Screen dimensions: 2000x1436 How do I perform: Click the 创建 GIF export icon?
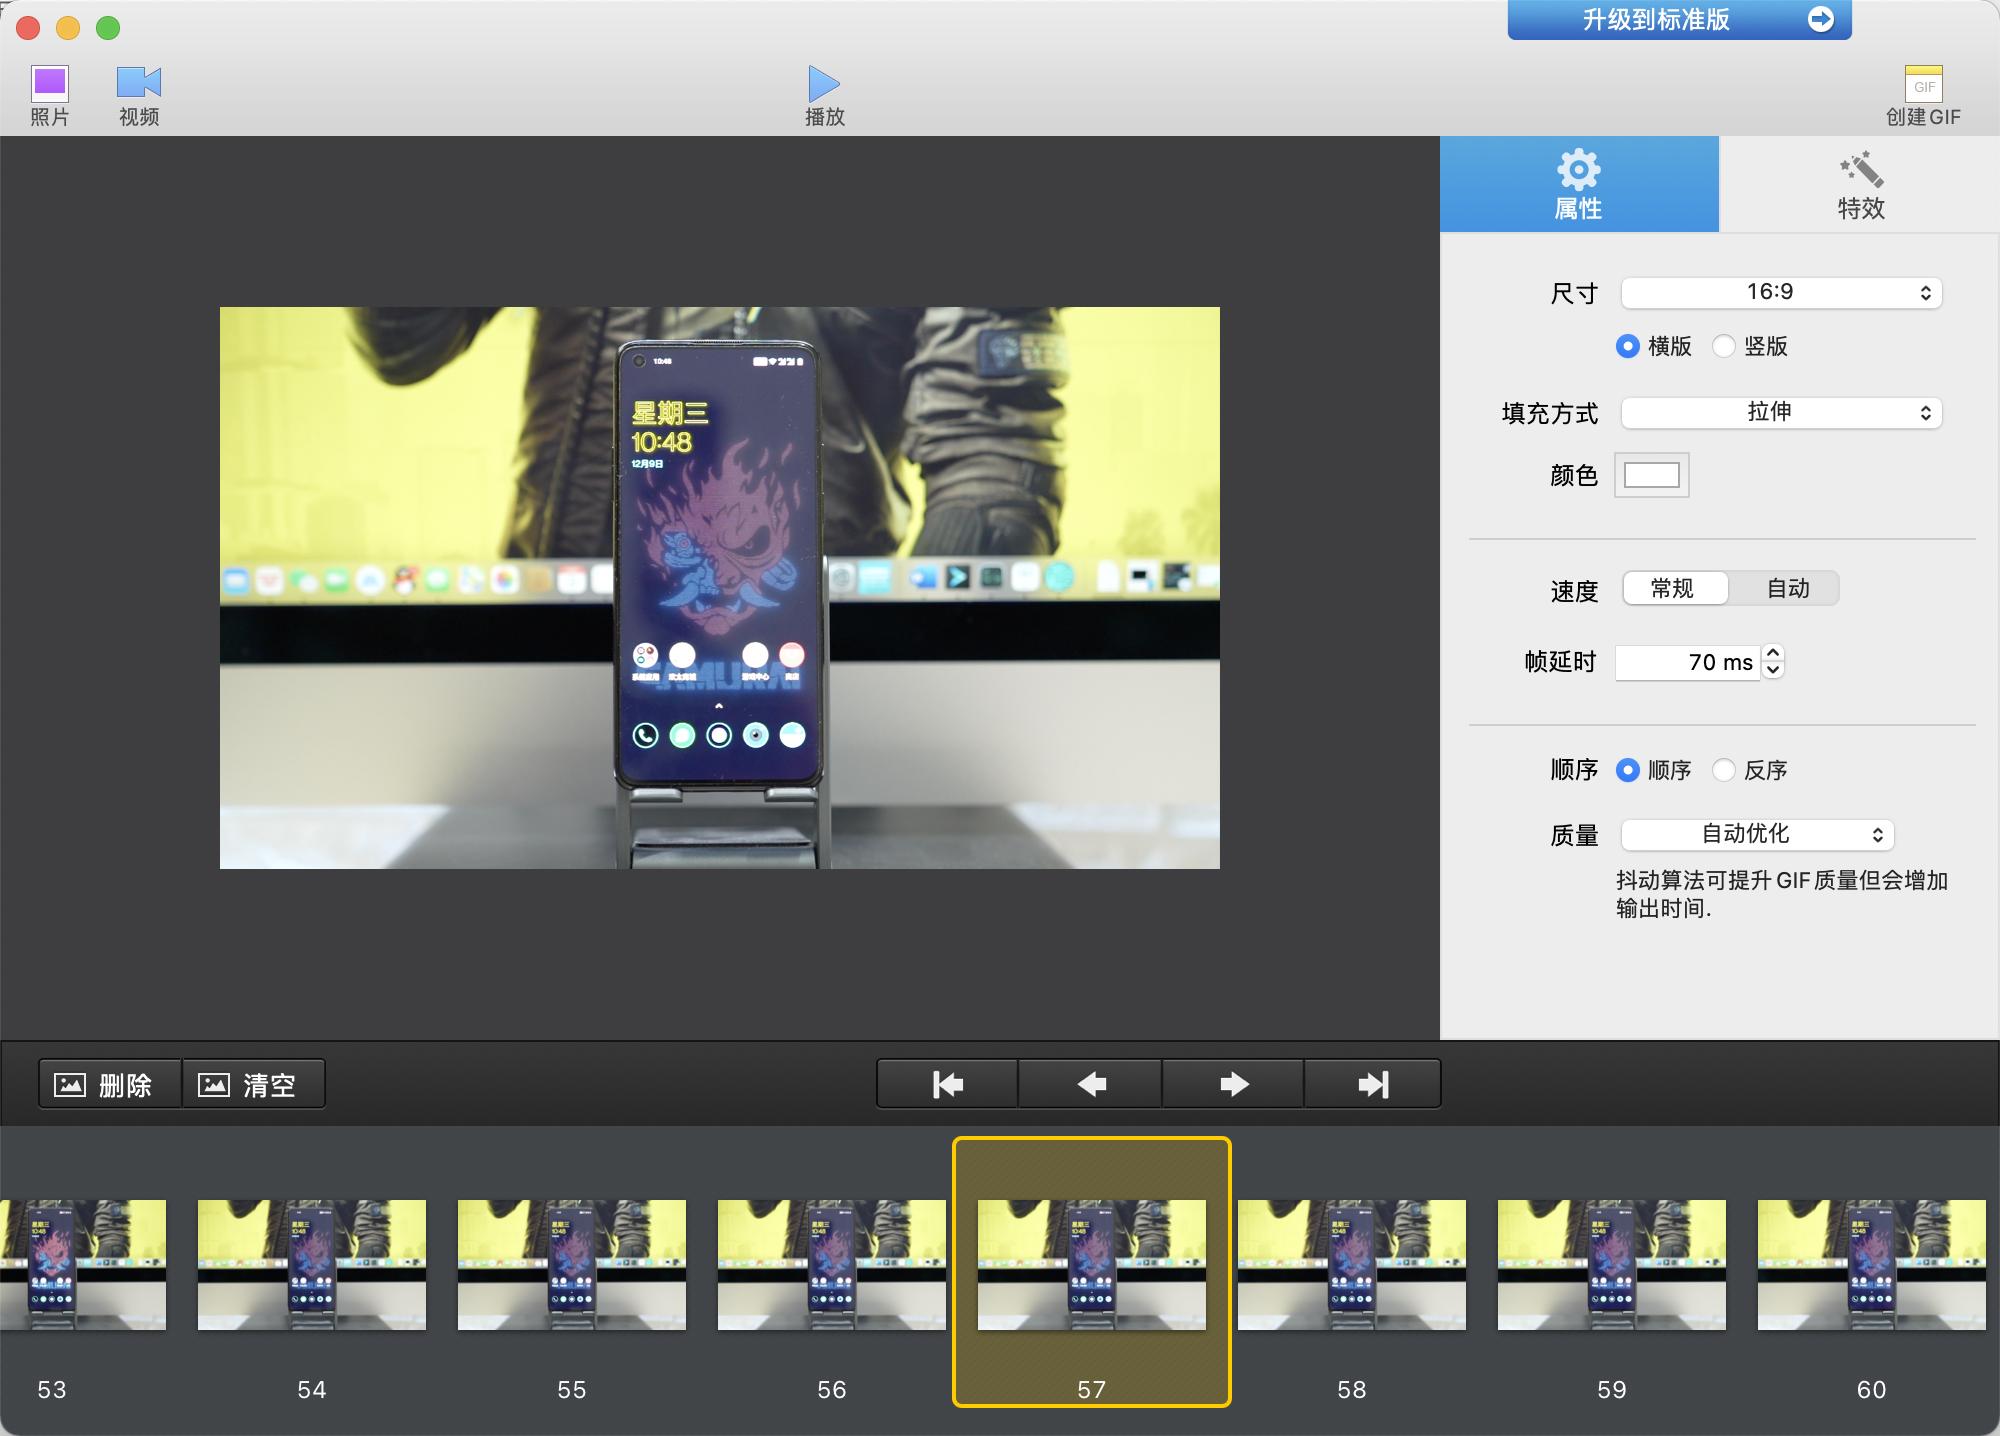[1924, 93]
